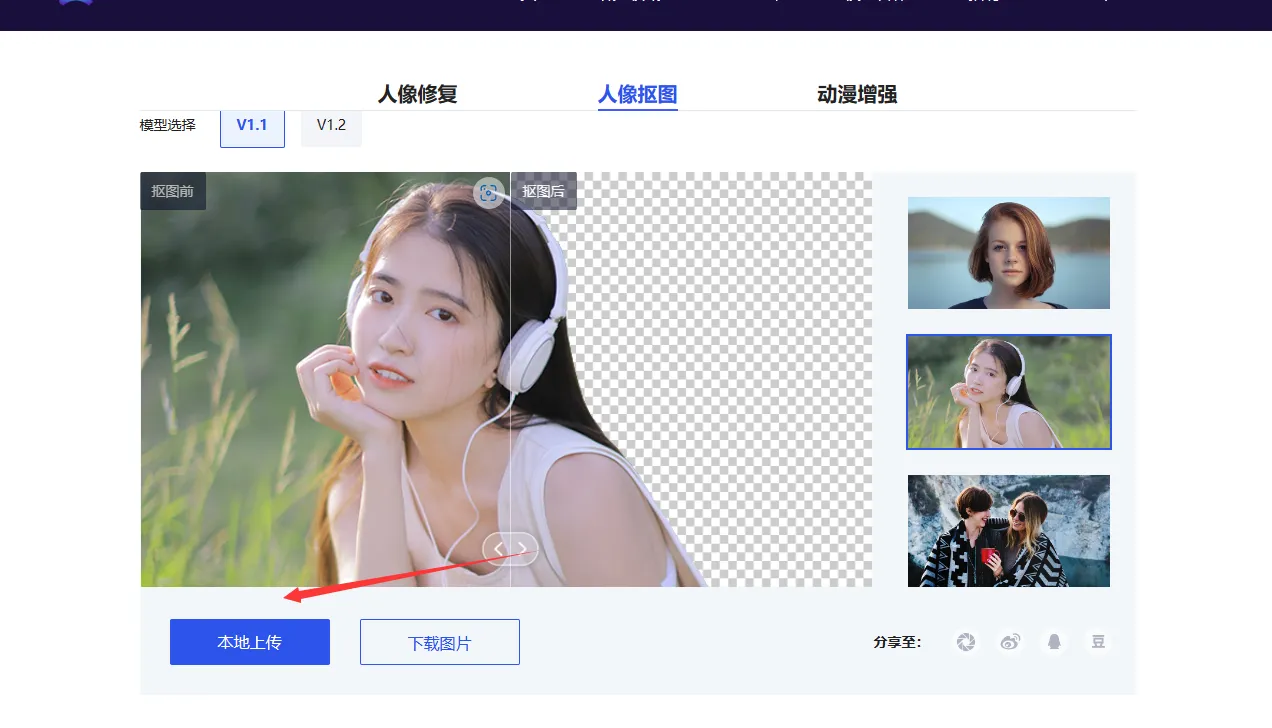Select the two laughing women thumbnail

point(1008,531)
